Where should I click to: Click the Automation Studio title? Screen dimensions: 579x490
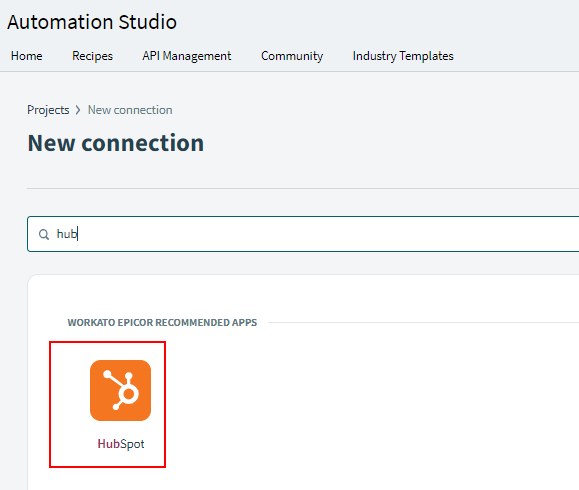(92, 22)
